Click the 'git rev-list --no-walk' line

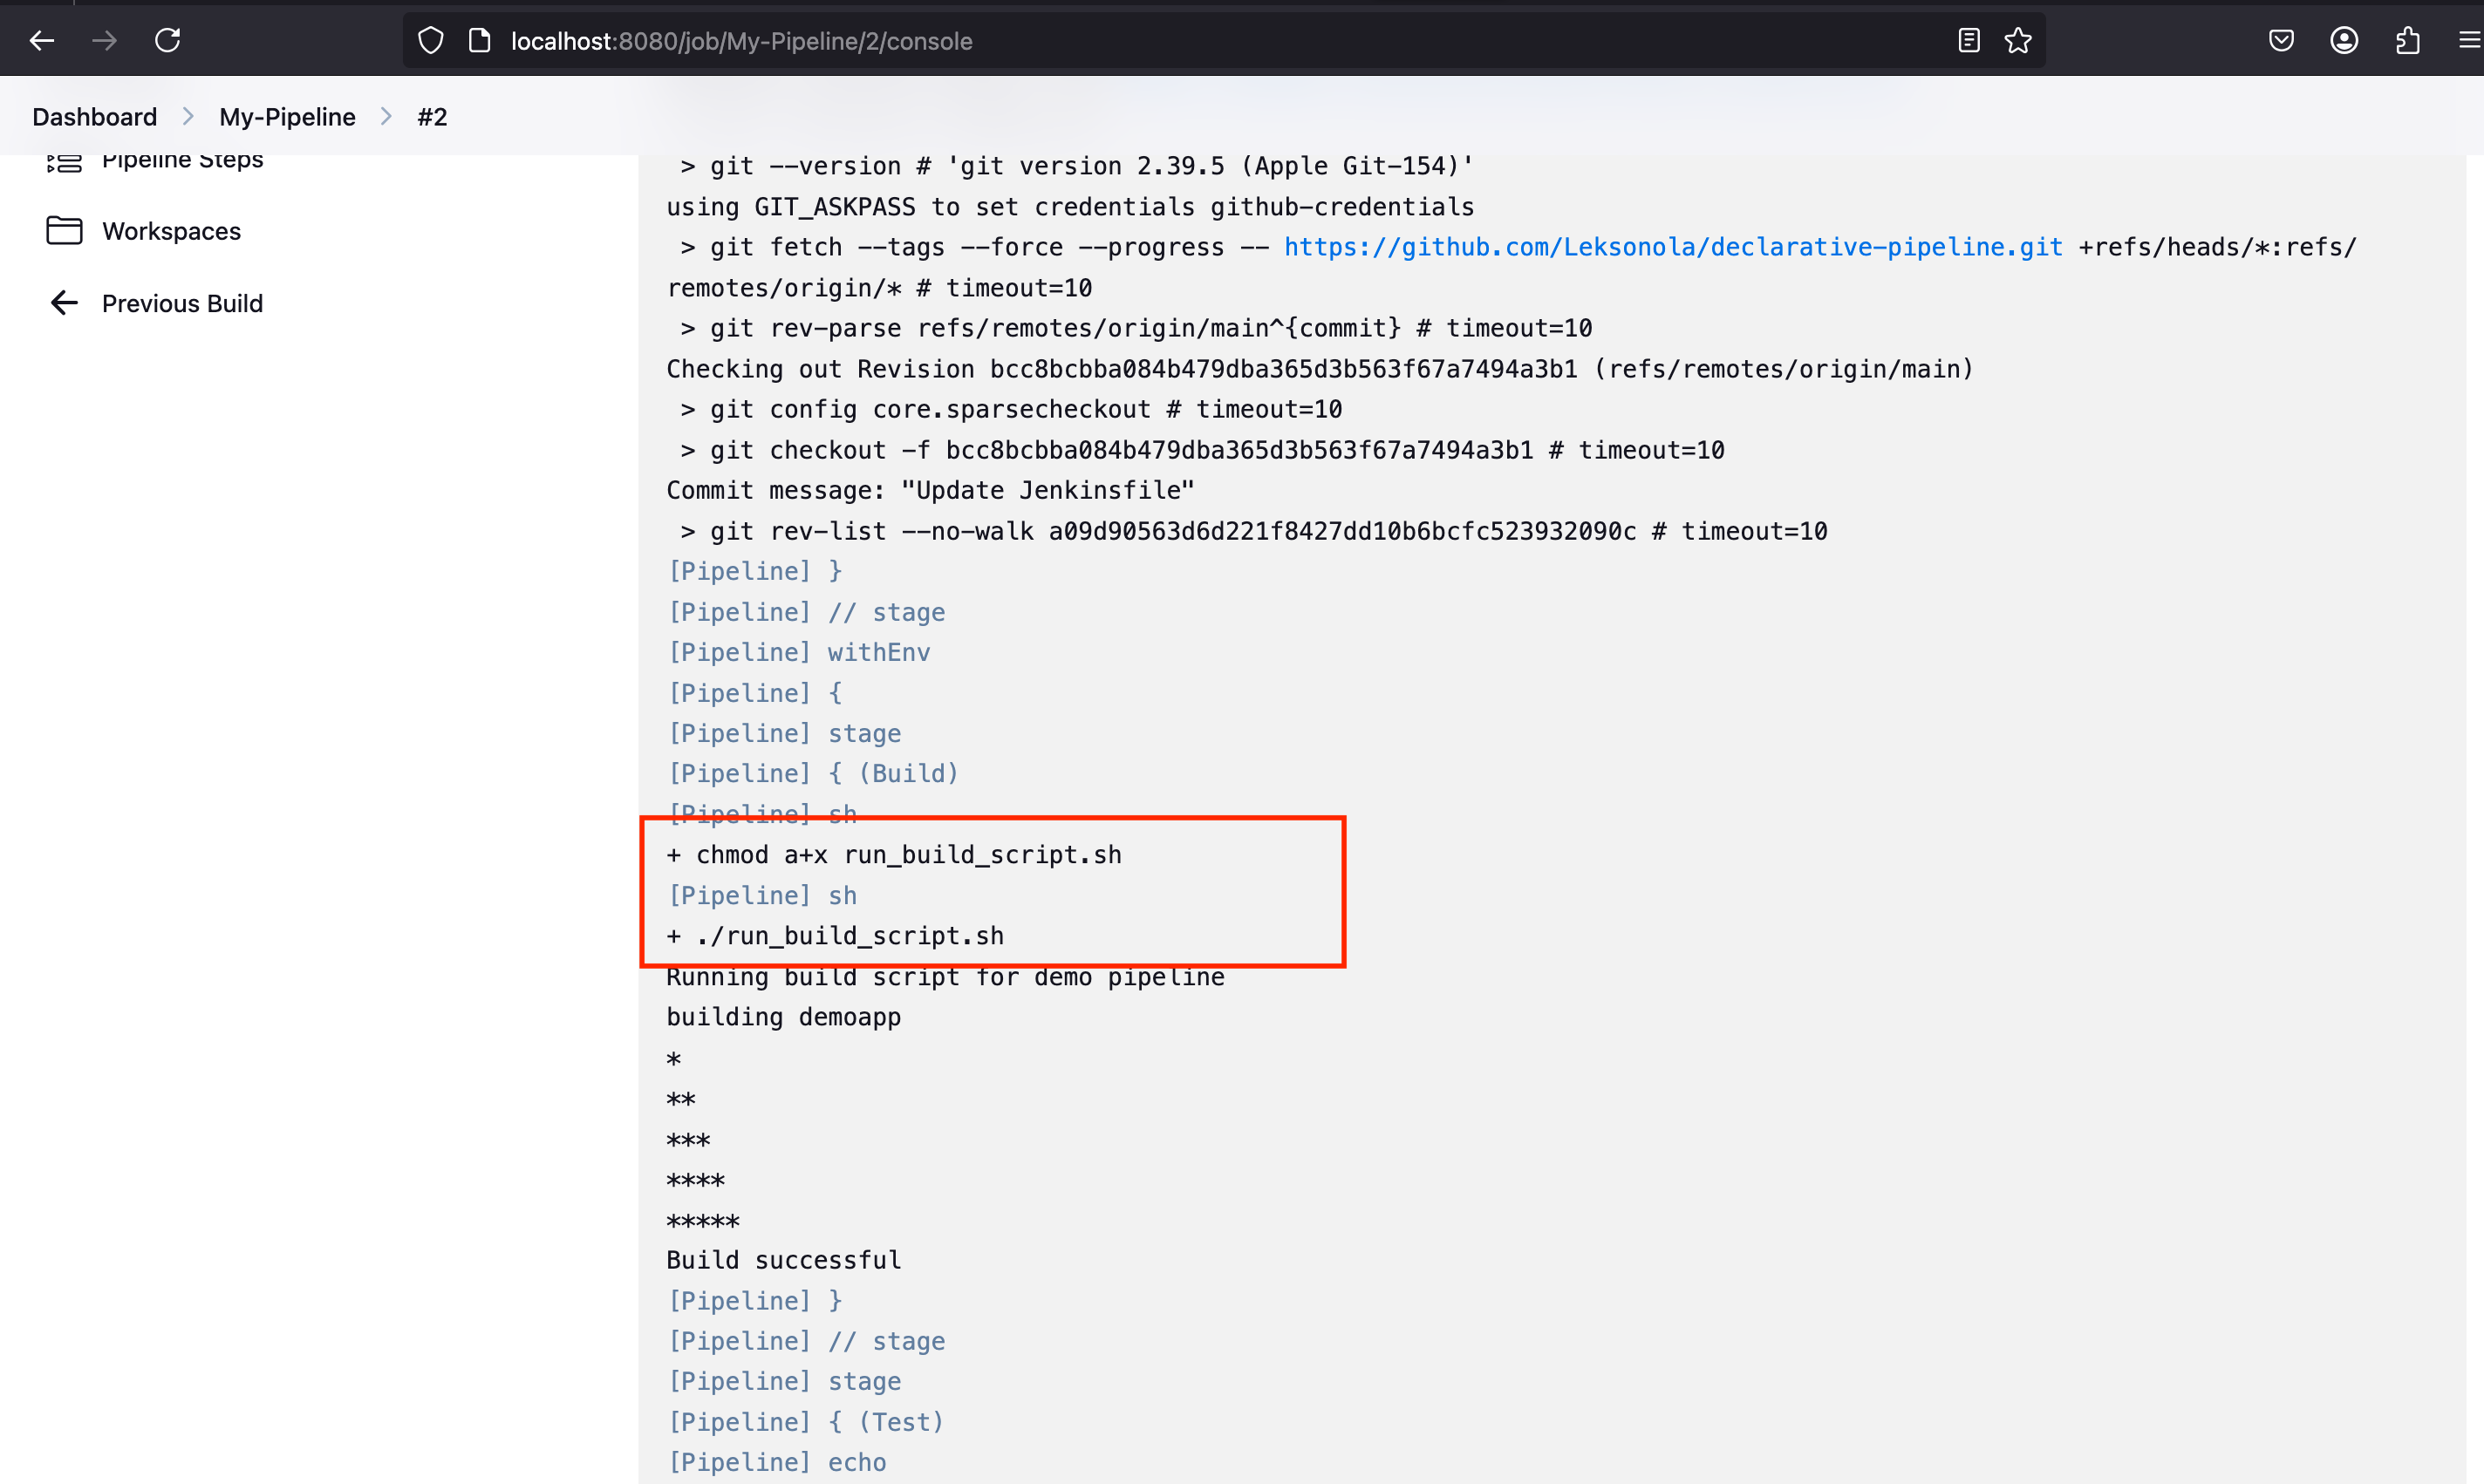(1254, 531)
